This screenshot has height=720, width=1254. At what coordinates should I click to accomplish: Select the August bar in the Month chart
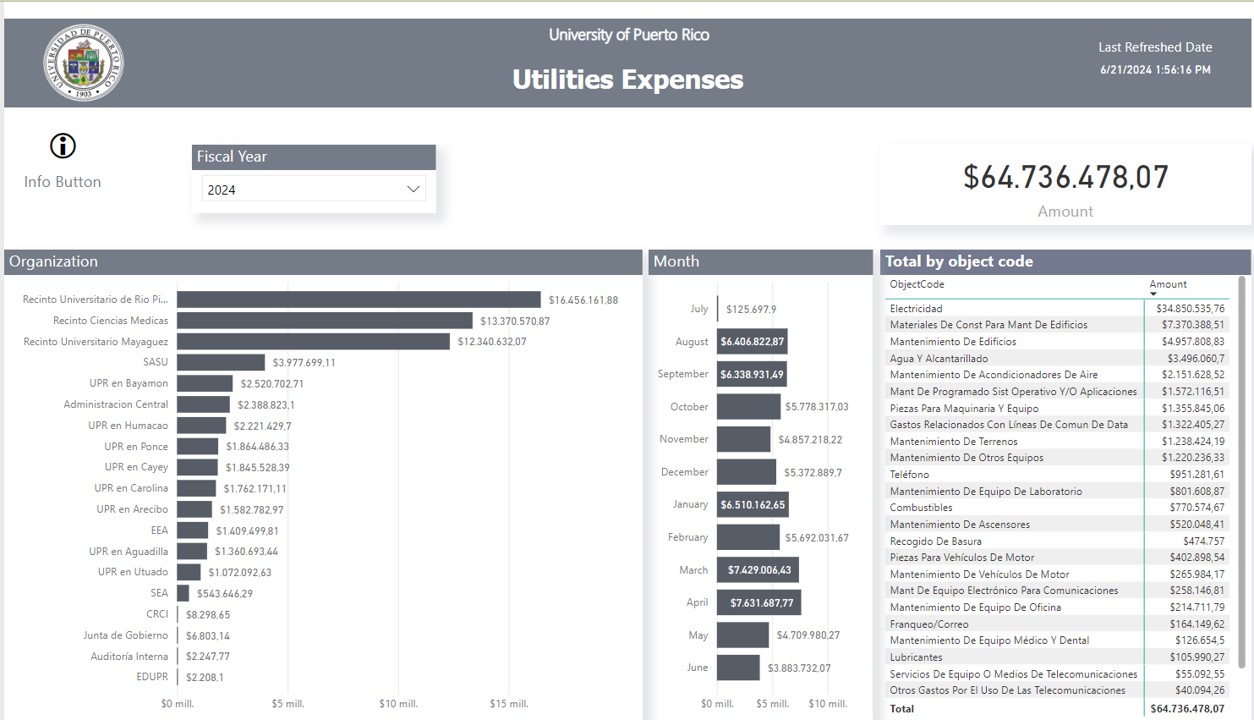[x=752, y=342]
